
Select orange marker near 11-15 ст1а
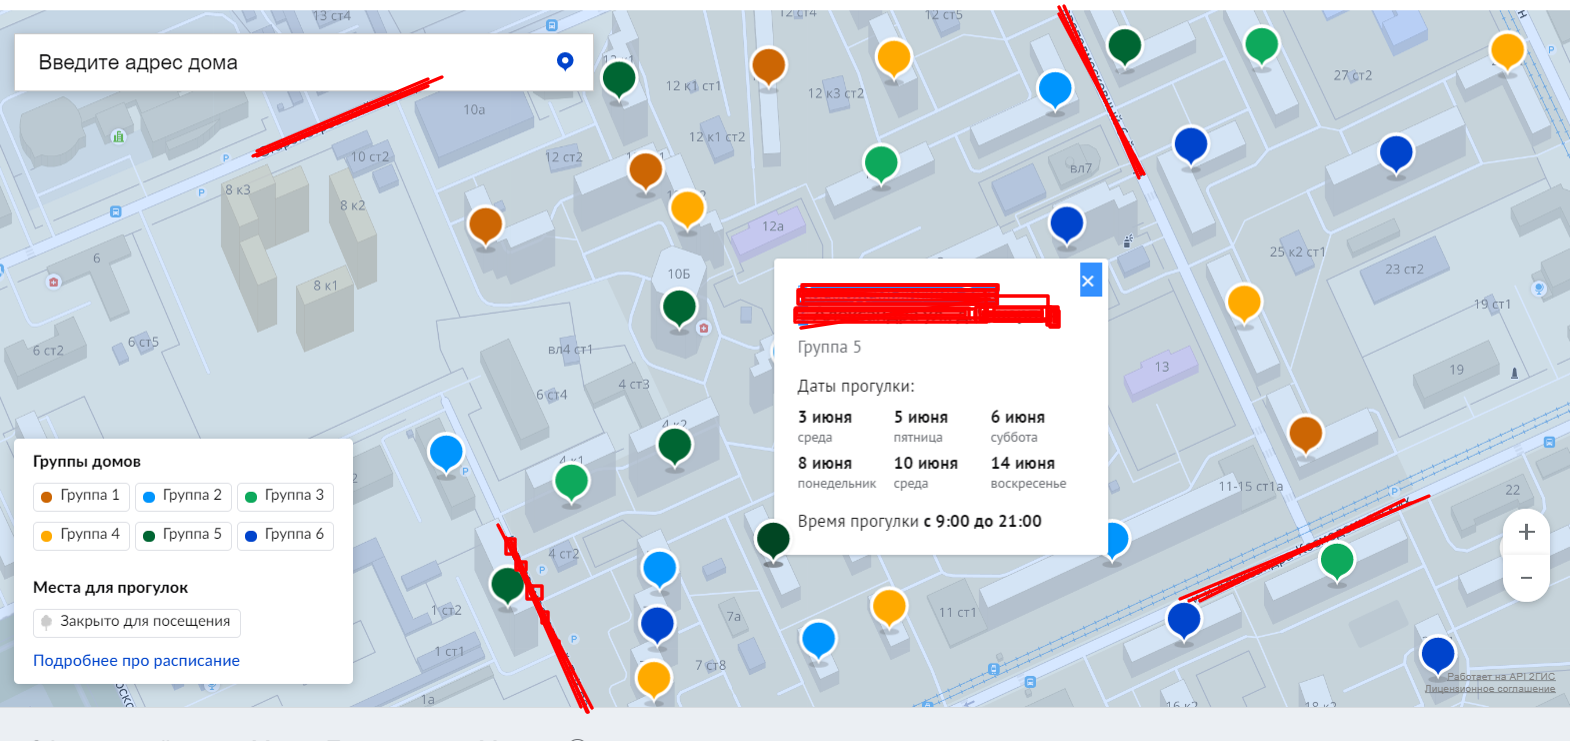[1306, 433]
